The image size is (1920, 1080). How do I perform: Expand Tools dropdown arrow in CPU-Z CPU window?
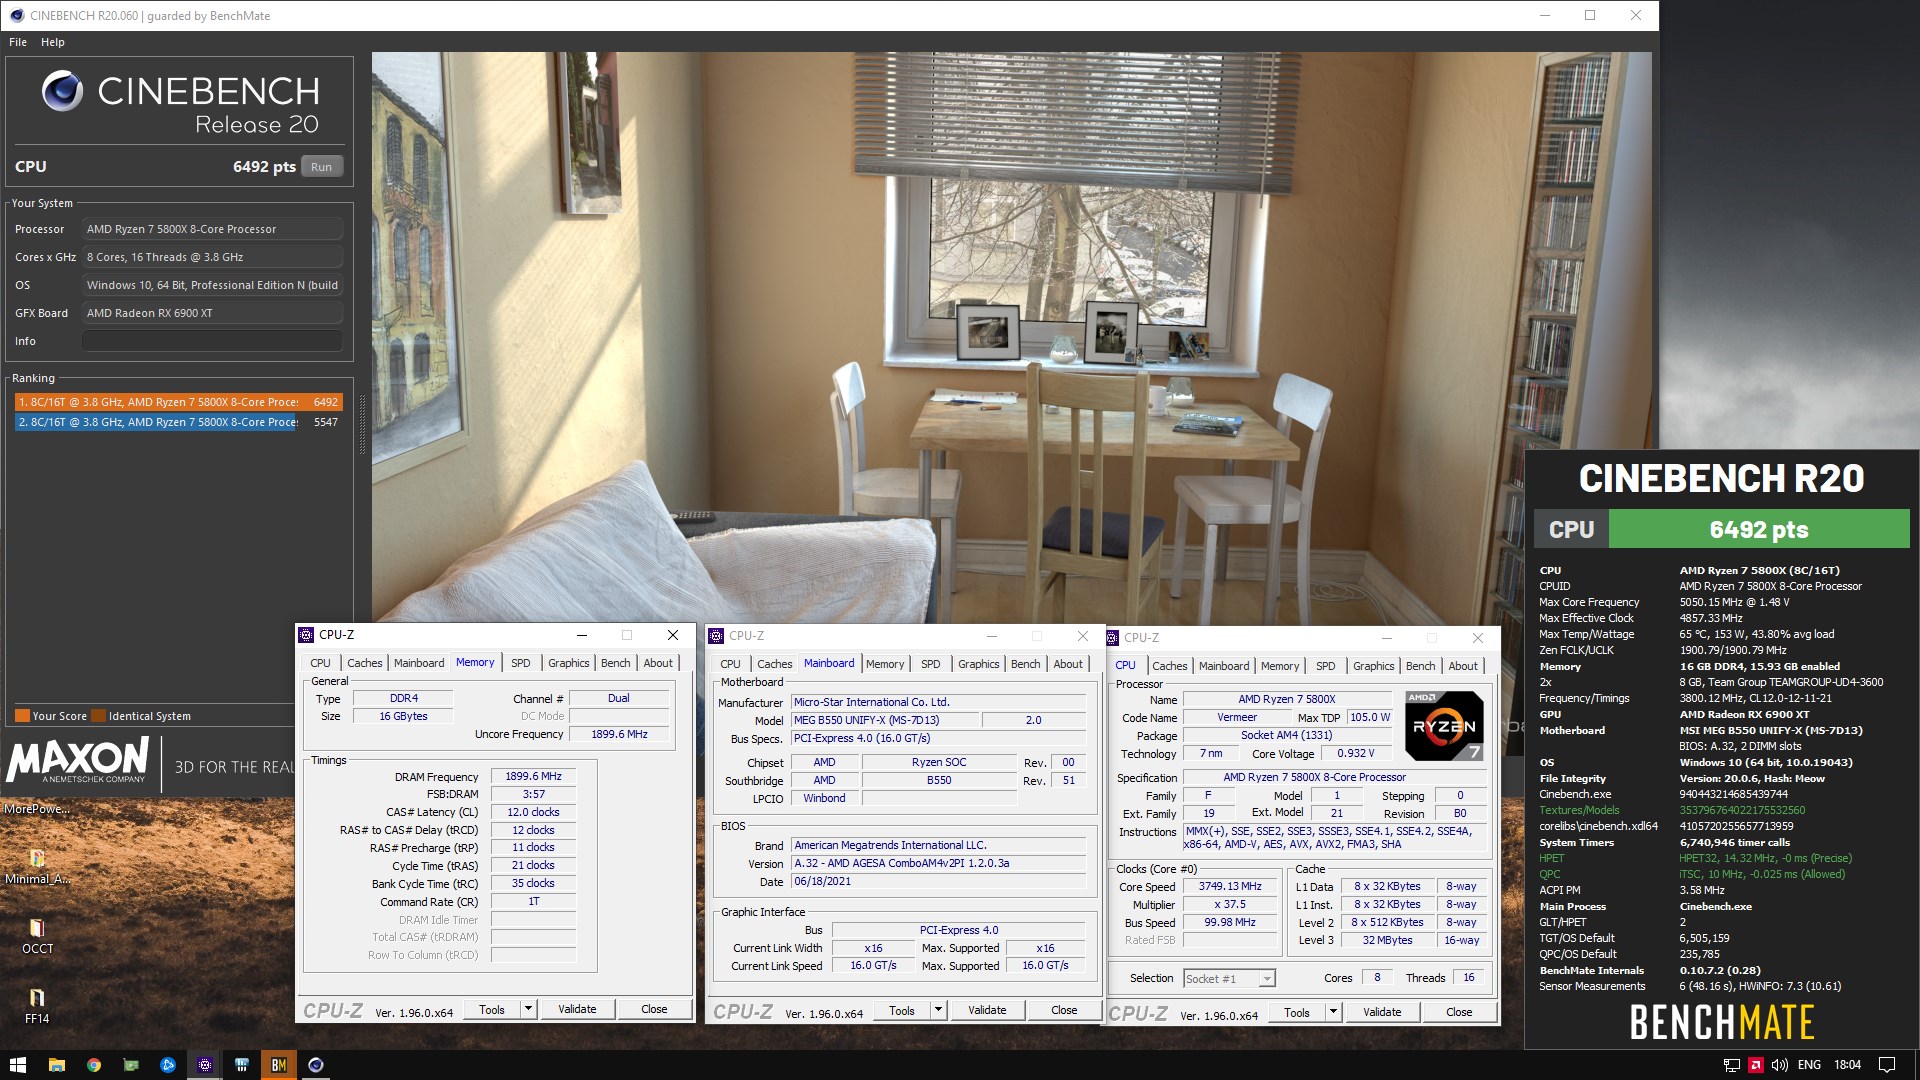click(1333, 1012)
